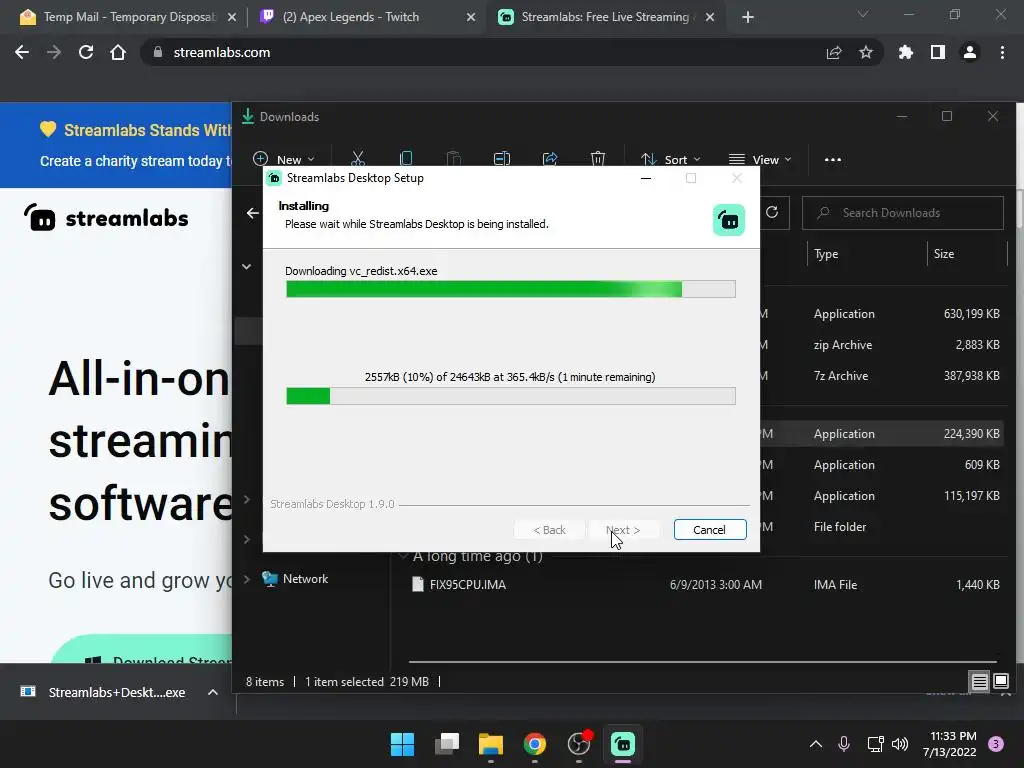Open Chrome tab search chevron
The height and width of the screenshot is (768, 1024).
863,14
